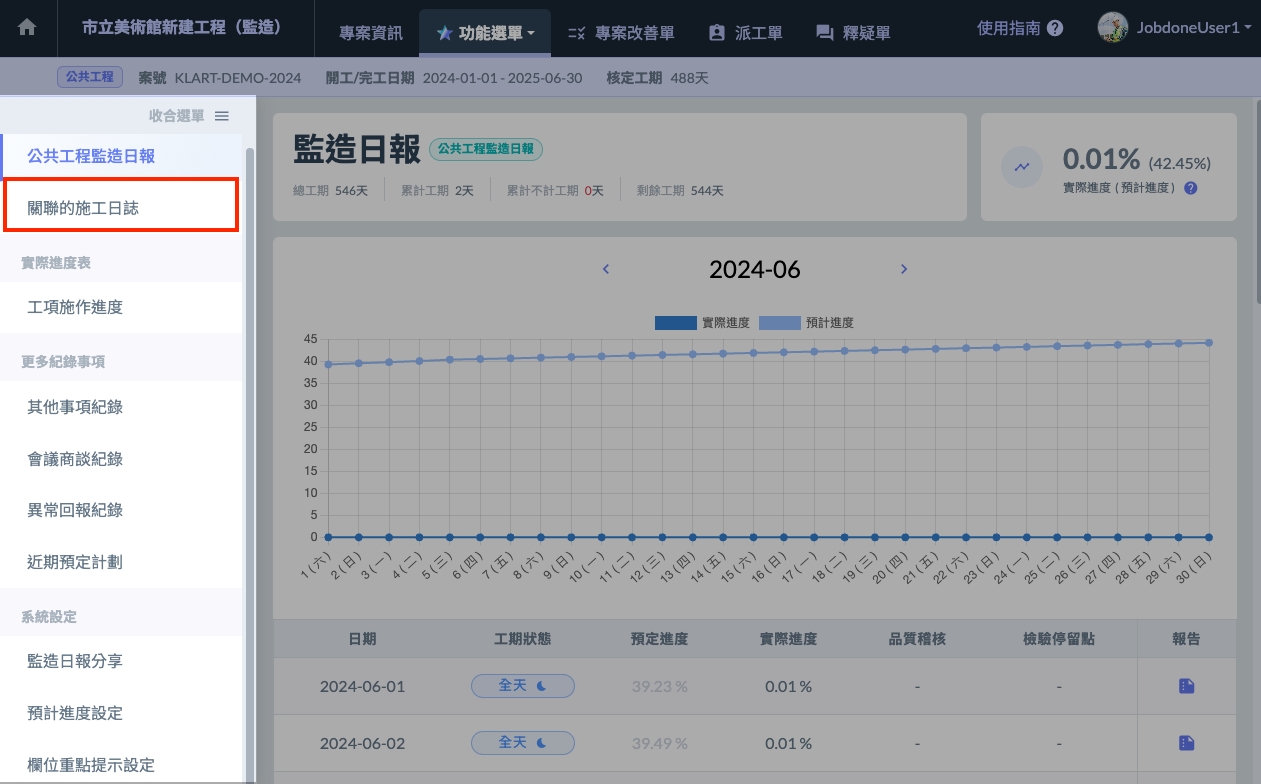The height and width of the screenshot is (784, 1261).
Task: Click the help icon beside 使用指南
Action: [x=1055, y=29]
